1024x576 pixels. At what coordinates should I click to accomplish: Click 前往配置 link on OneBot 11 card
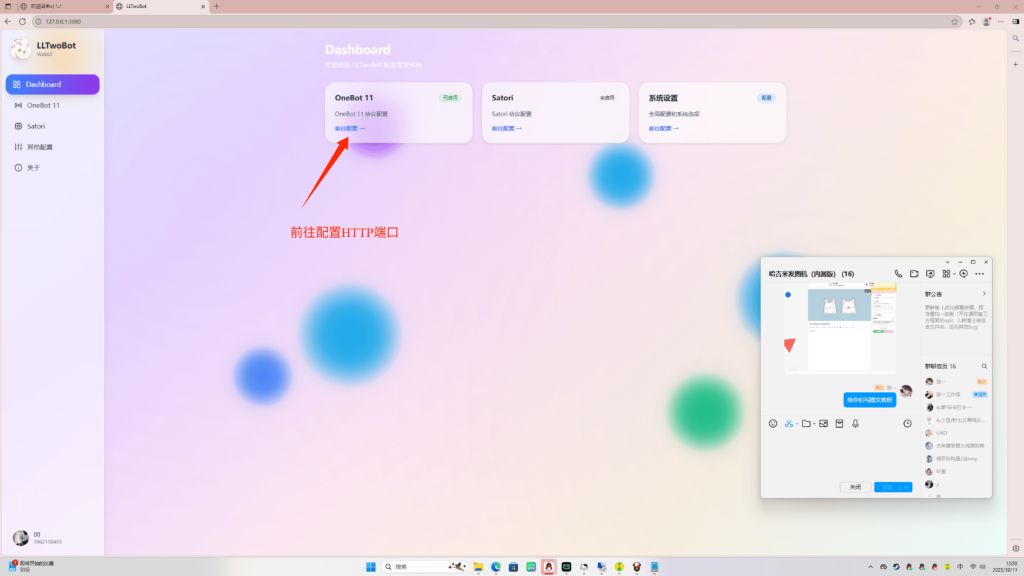350,128
